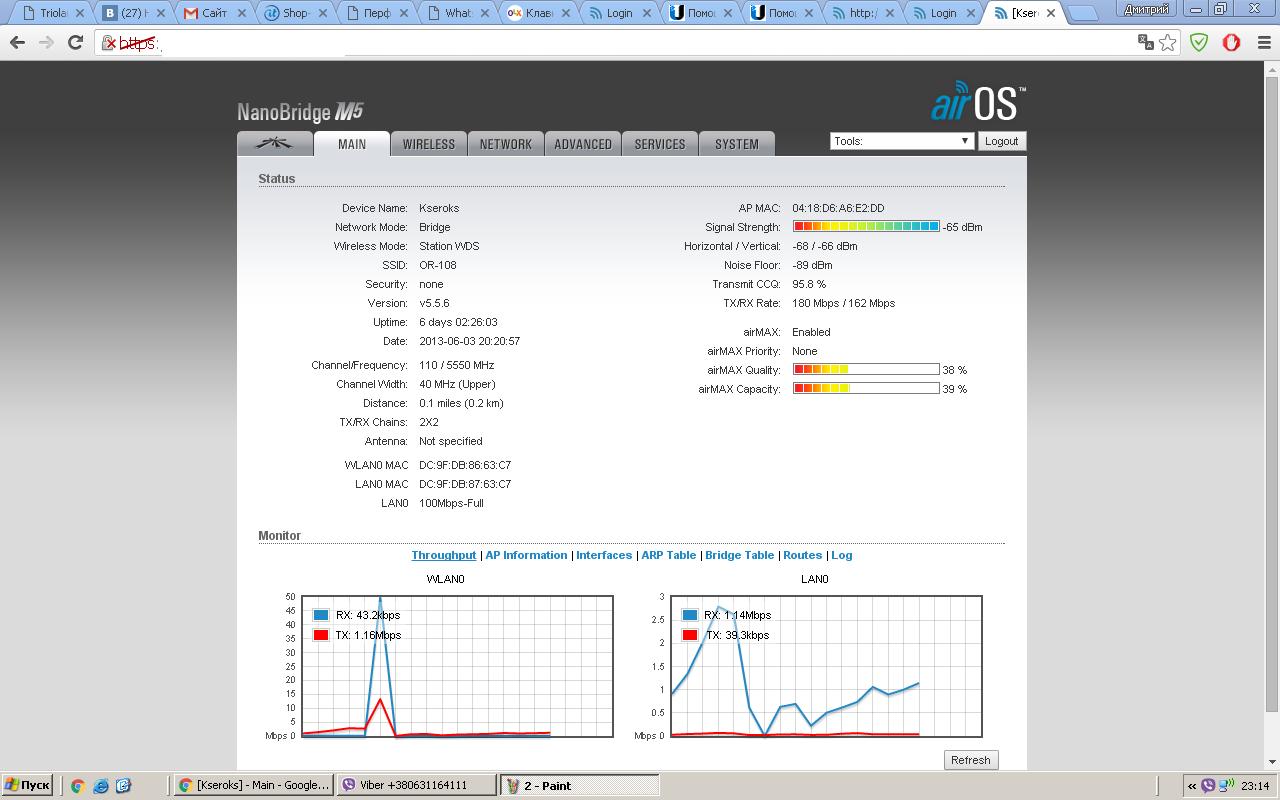Go to the SERVICES tab

coord(660,144)
